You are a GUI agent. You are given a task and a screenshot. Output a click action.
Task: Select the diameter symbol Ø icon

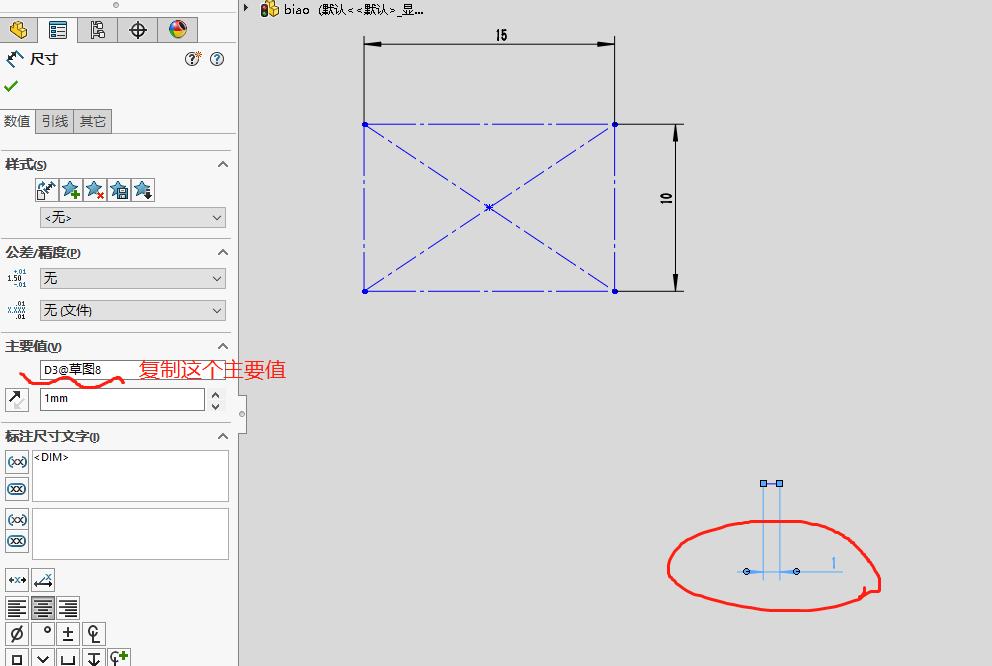[x=17, y=634]
